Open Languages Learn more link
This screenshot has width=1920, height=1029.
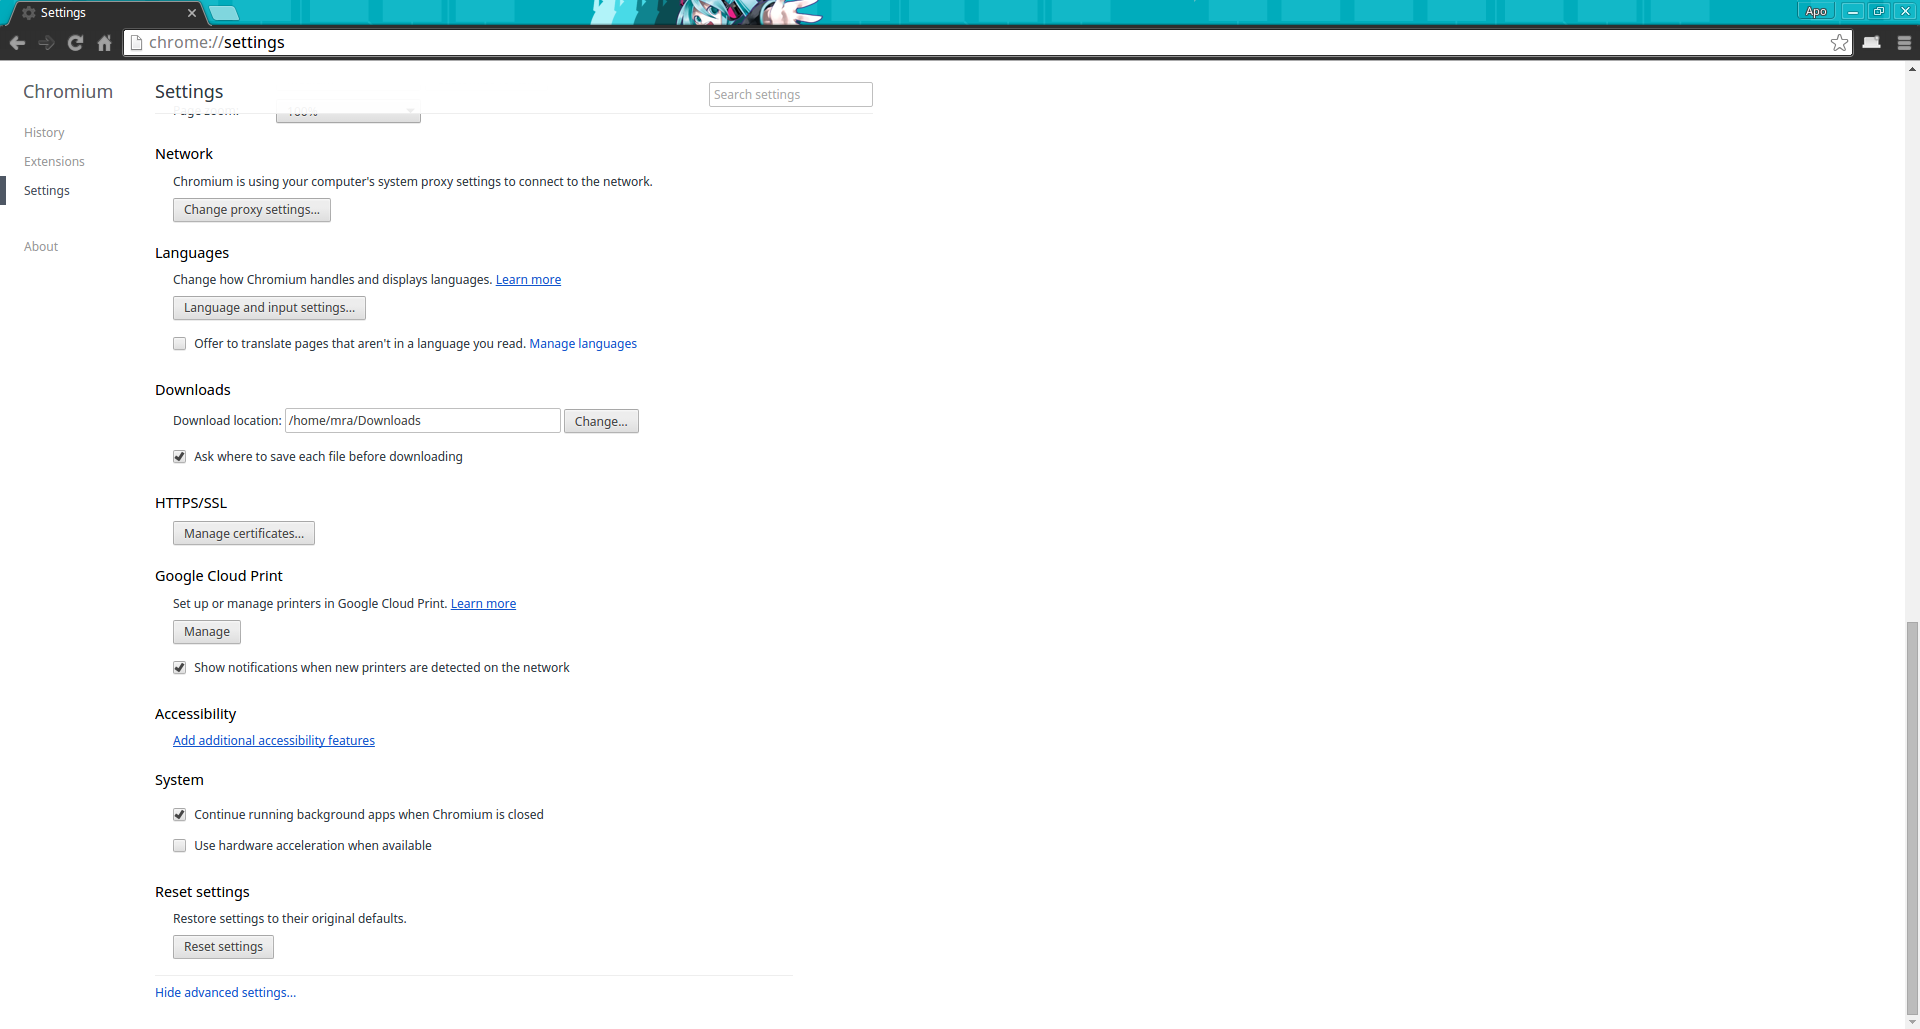[x=528, y=280]
